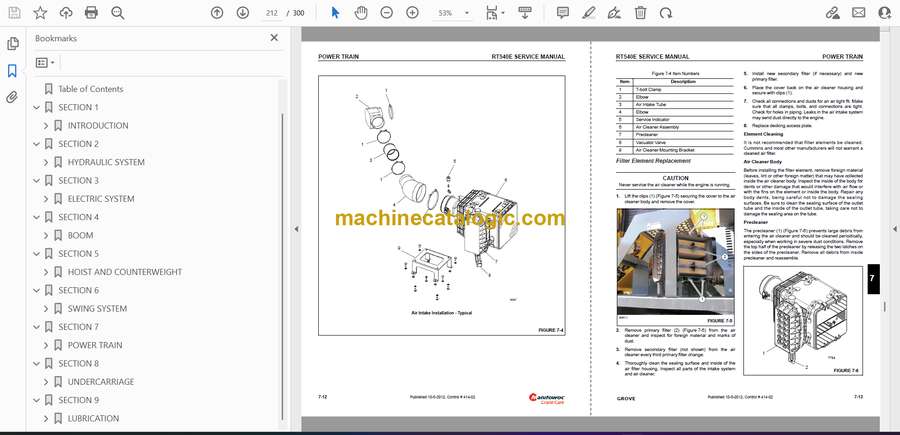Click the Rotate page icon
900x435 pixels.
pos(666,13)
